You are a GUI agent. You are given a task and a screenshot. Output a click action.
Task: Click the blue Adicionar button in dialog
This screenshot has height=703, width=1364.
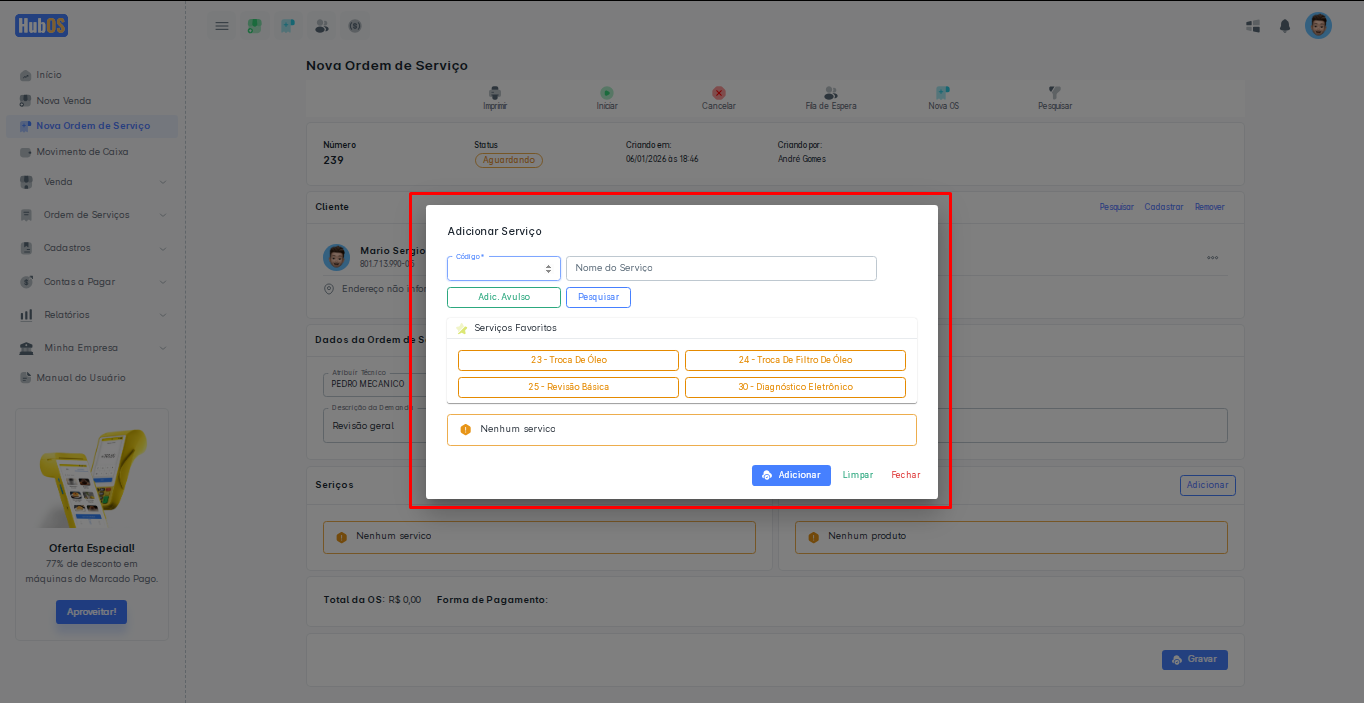(791, 475)
